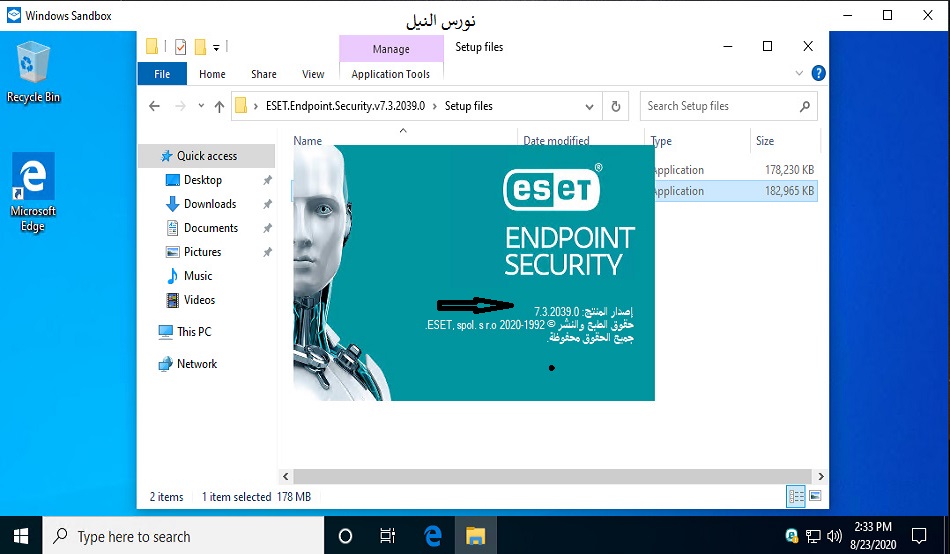Expand the ribbon using chevron
Image resolution: width=950 pixels, height=554 pixels.
(799, 73)
